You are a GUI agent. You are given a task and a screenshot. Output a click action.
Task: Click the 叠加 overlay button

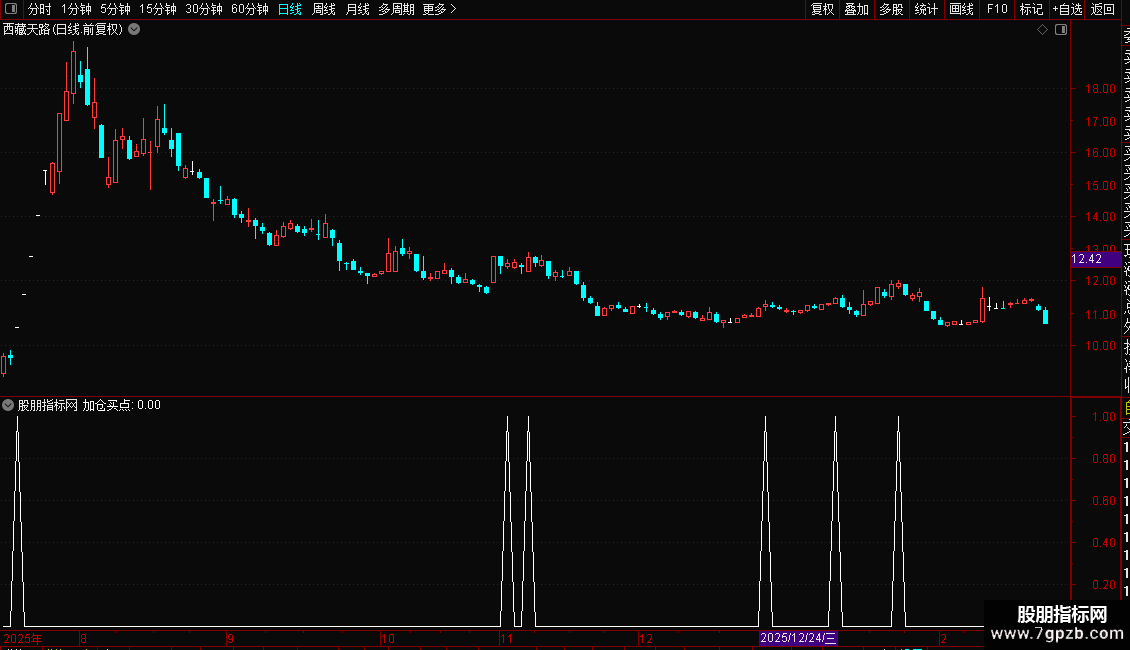[x=857, y=9]
